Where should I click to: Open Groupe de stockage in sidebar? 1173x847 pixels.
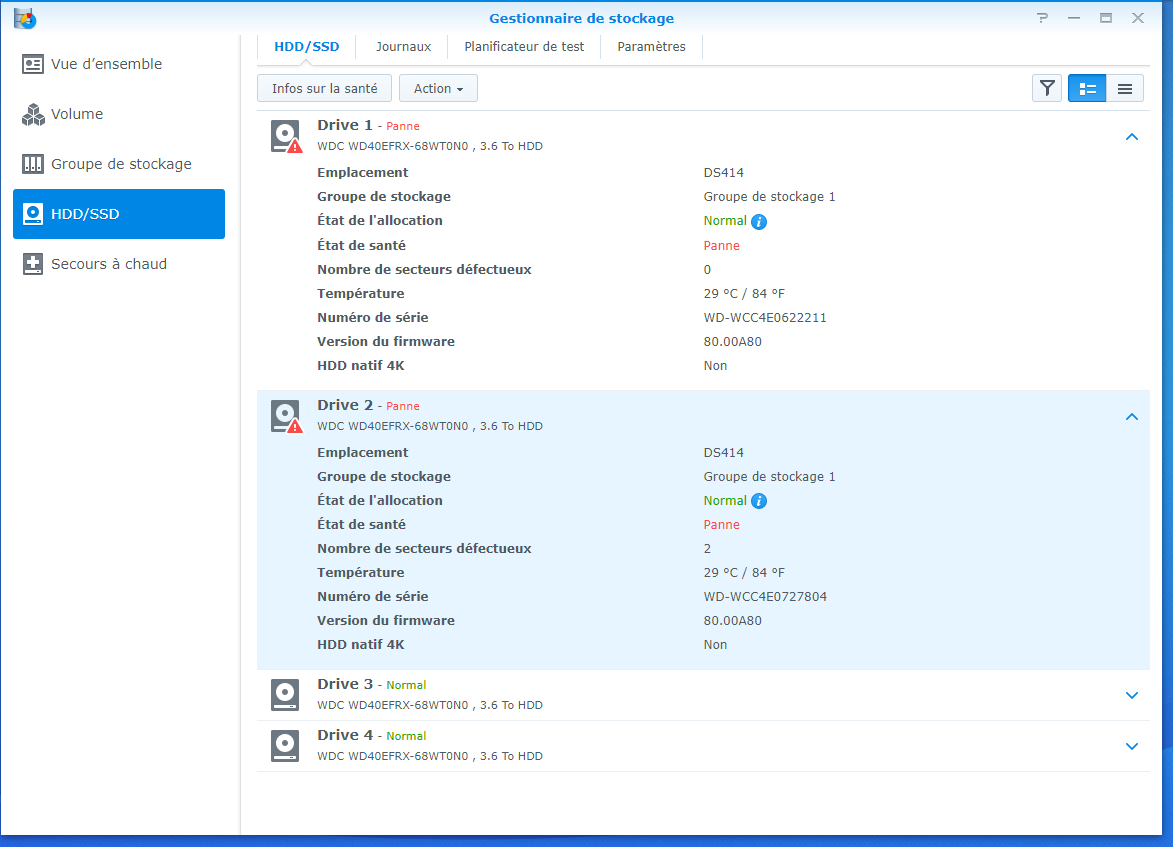[120, 164]
